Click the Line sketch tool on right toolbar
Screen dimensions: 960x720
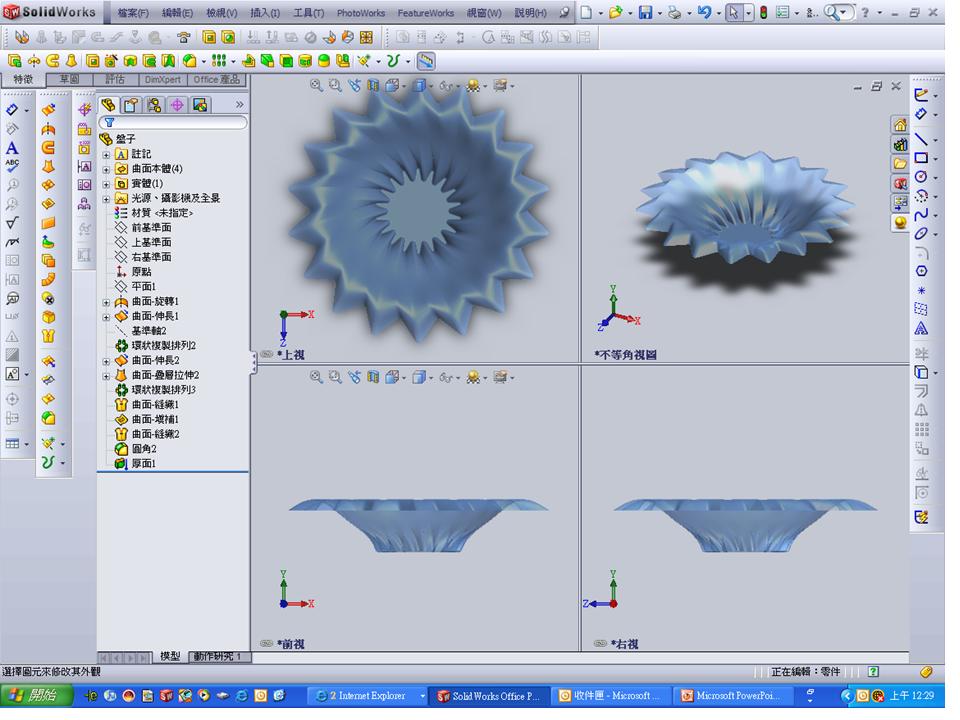[921, 138]
